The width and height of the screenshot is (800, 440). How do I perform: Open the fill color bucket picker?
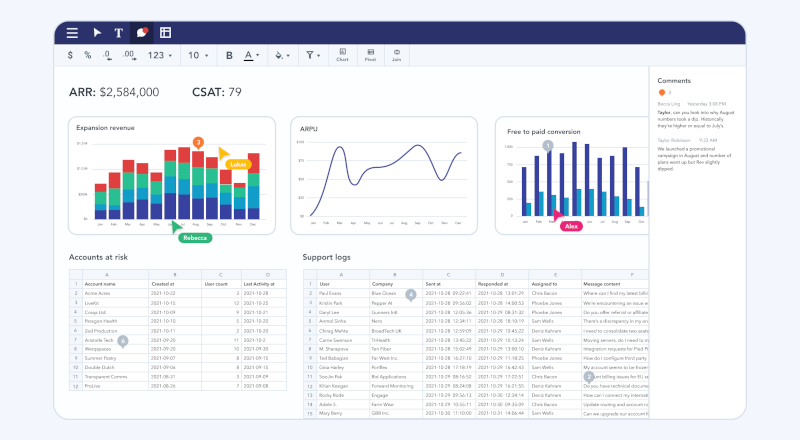click(283, 55)
